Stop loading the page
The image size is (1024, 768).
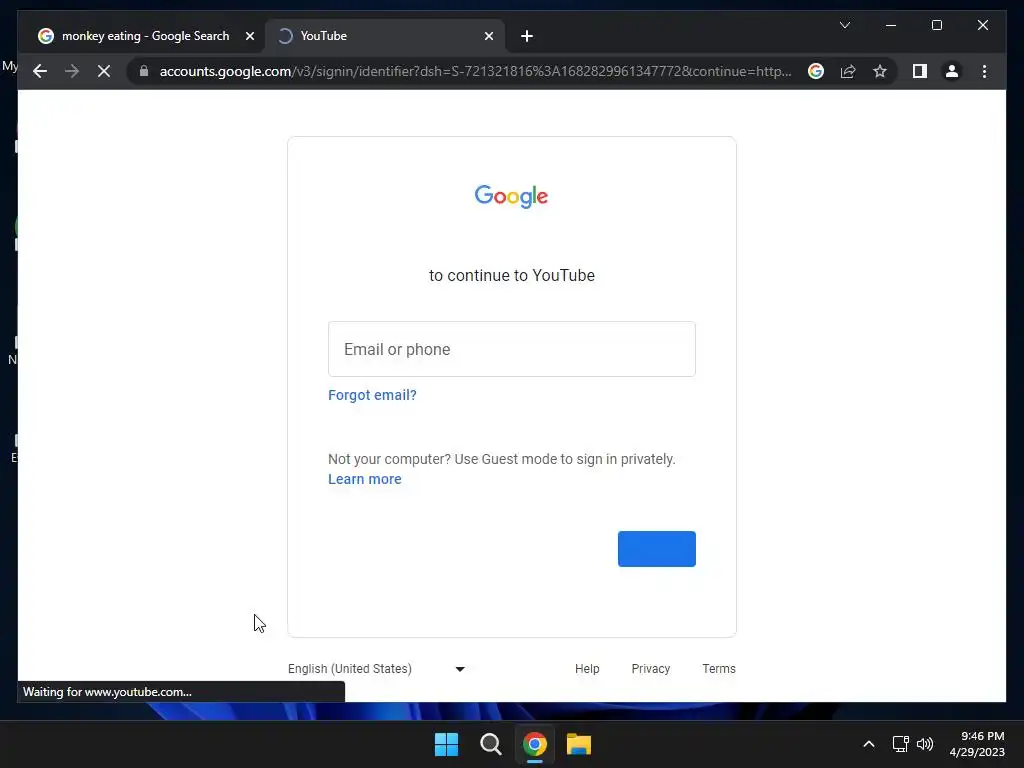(104, 71)
